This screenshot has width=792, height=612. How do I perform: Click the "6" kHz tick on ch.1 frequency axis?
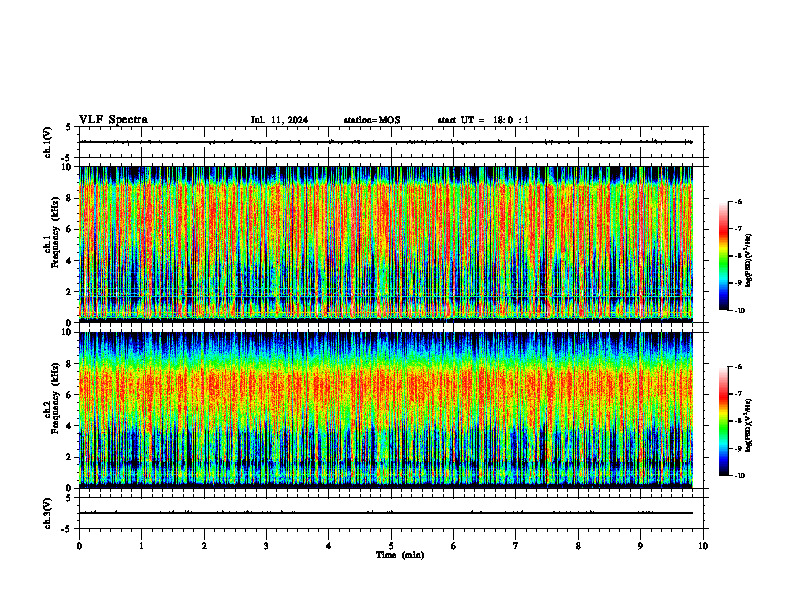coord(70,230)
